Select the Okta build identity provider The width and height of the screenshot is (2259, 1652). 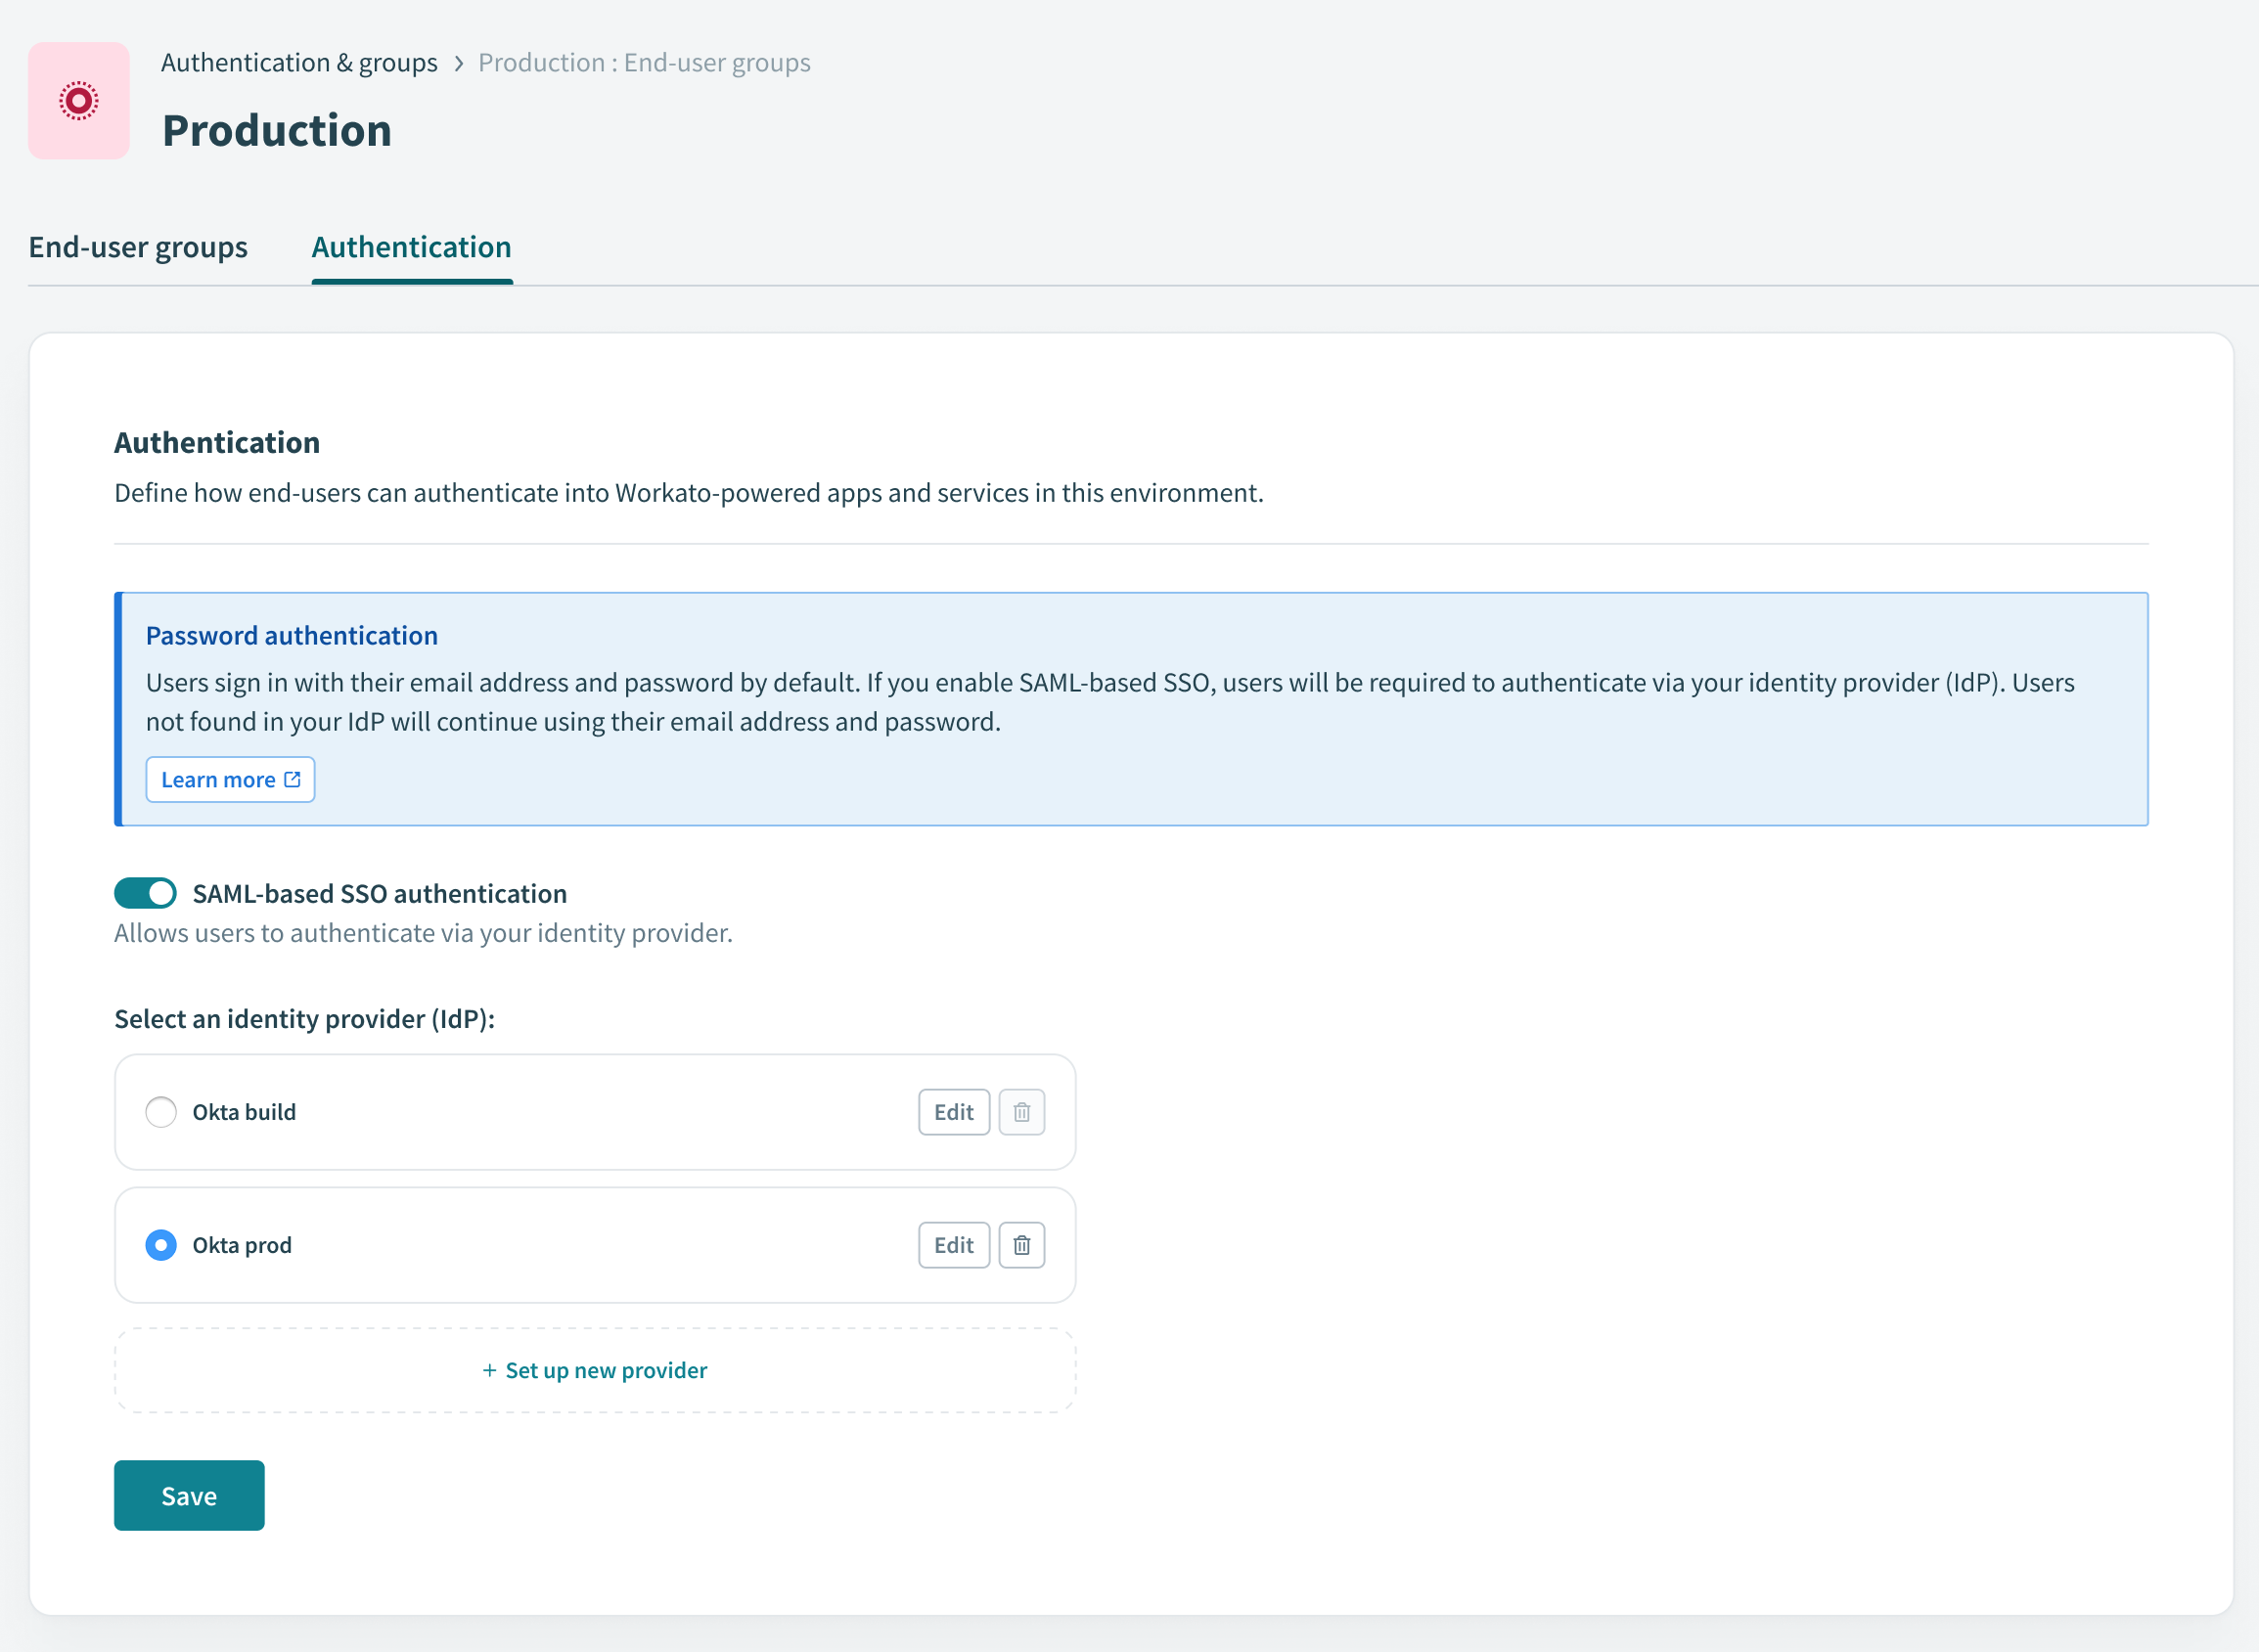[x=161, y=1111]
